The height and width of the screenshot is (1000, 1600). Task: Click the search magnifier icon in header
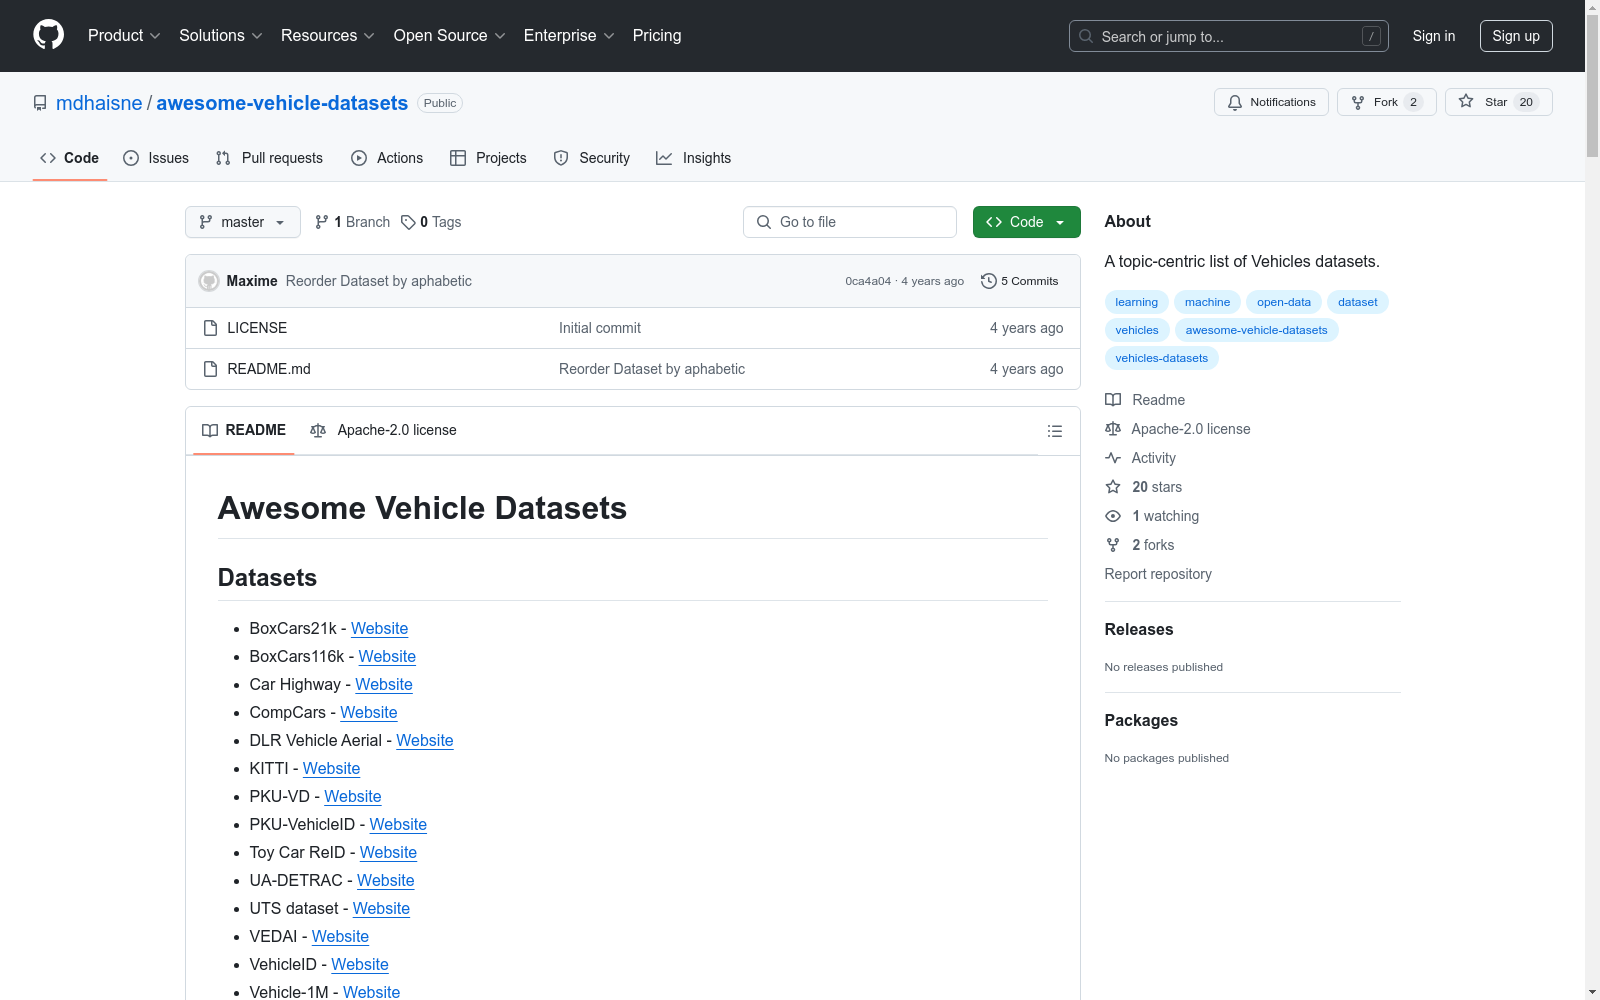click(1086, 36)
